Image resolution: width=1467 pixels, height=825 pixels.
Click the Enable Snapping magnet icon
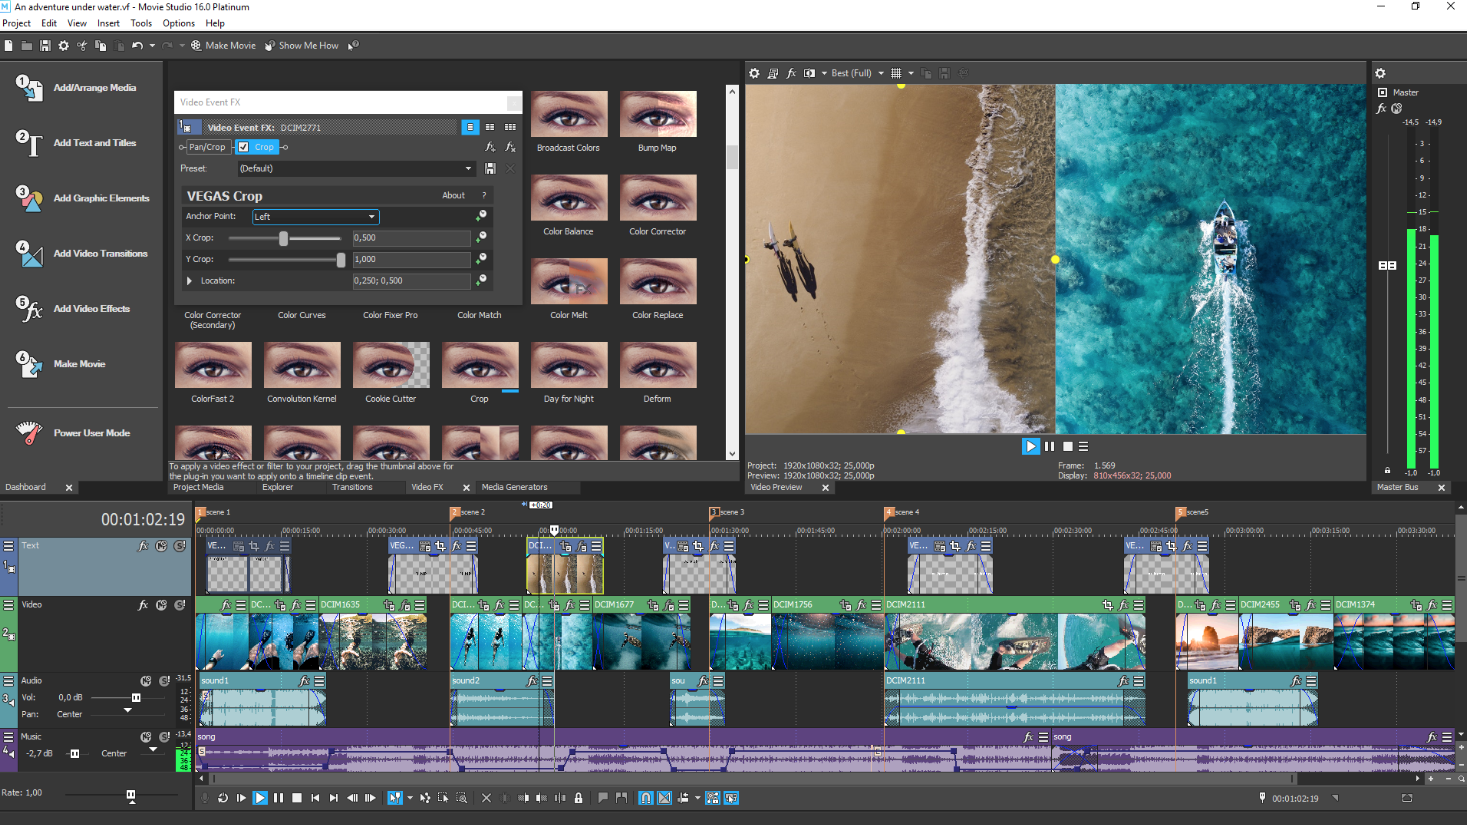tap(645, 798)
